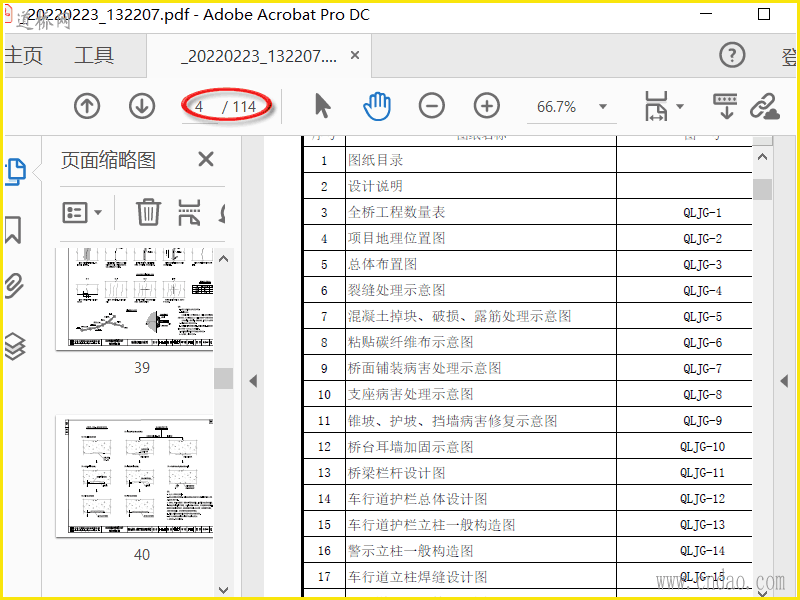Close the 页面缩略图 panel
Viewport: 800px width, 600px height.
point(206,160)
